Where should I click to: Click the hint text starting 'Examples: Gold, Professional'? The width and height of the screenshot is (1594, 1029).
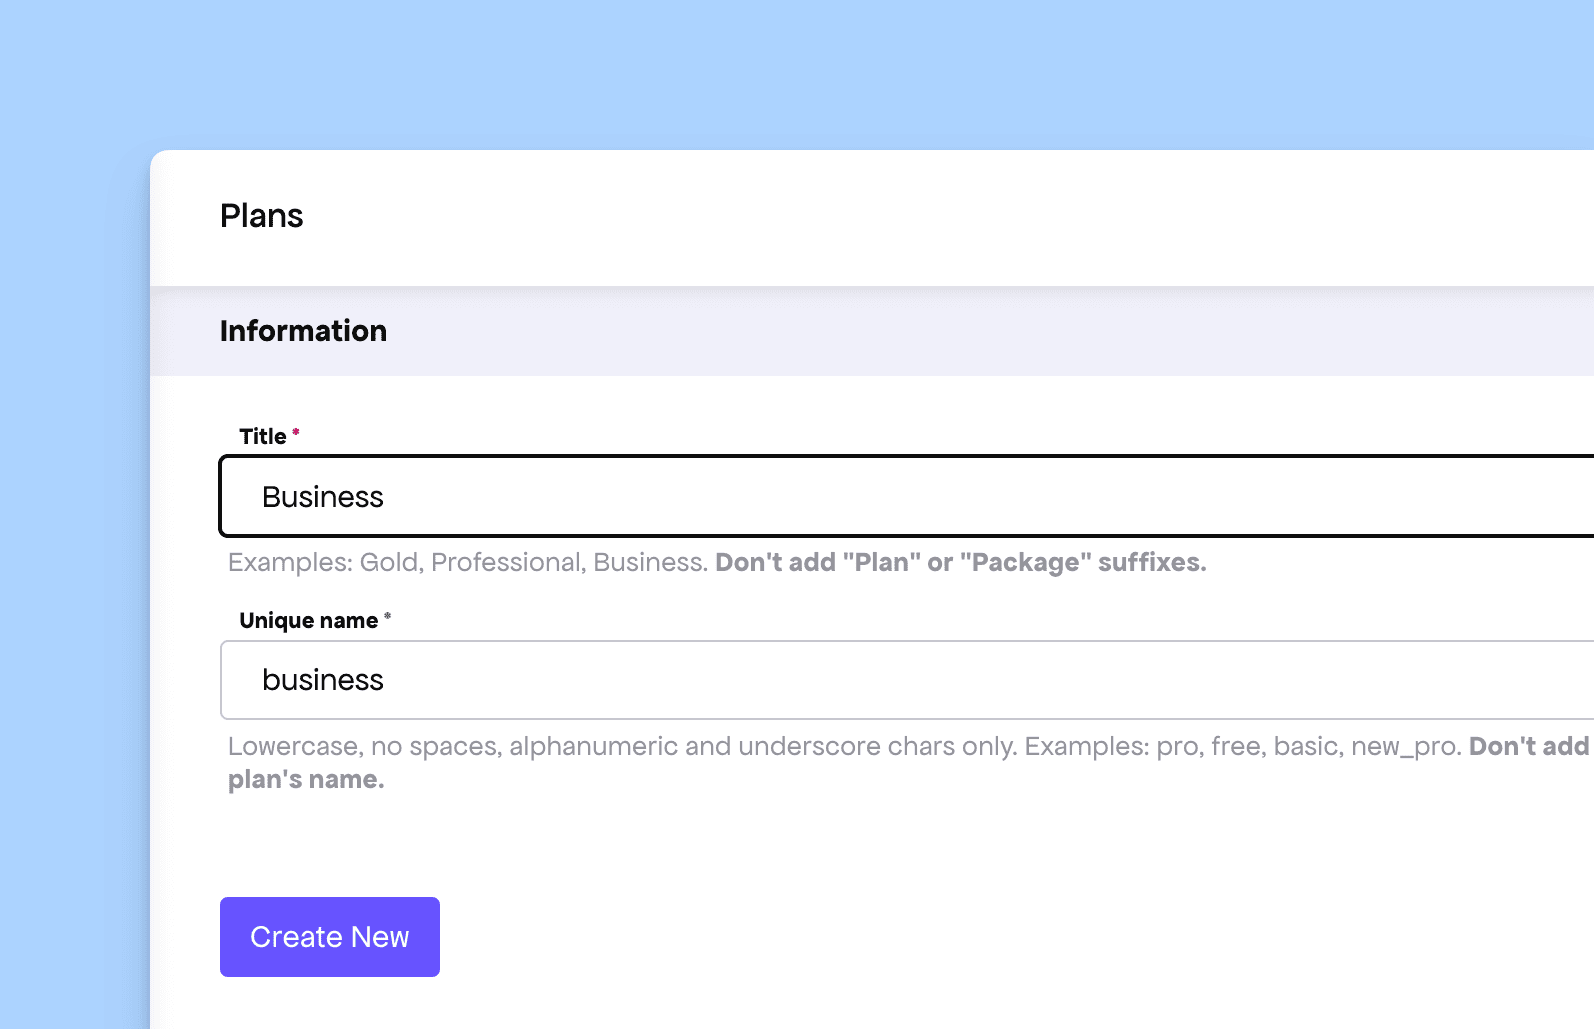(x=717, y=562)
